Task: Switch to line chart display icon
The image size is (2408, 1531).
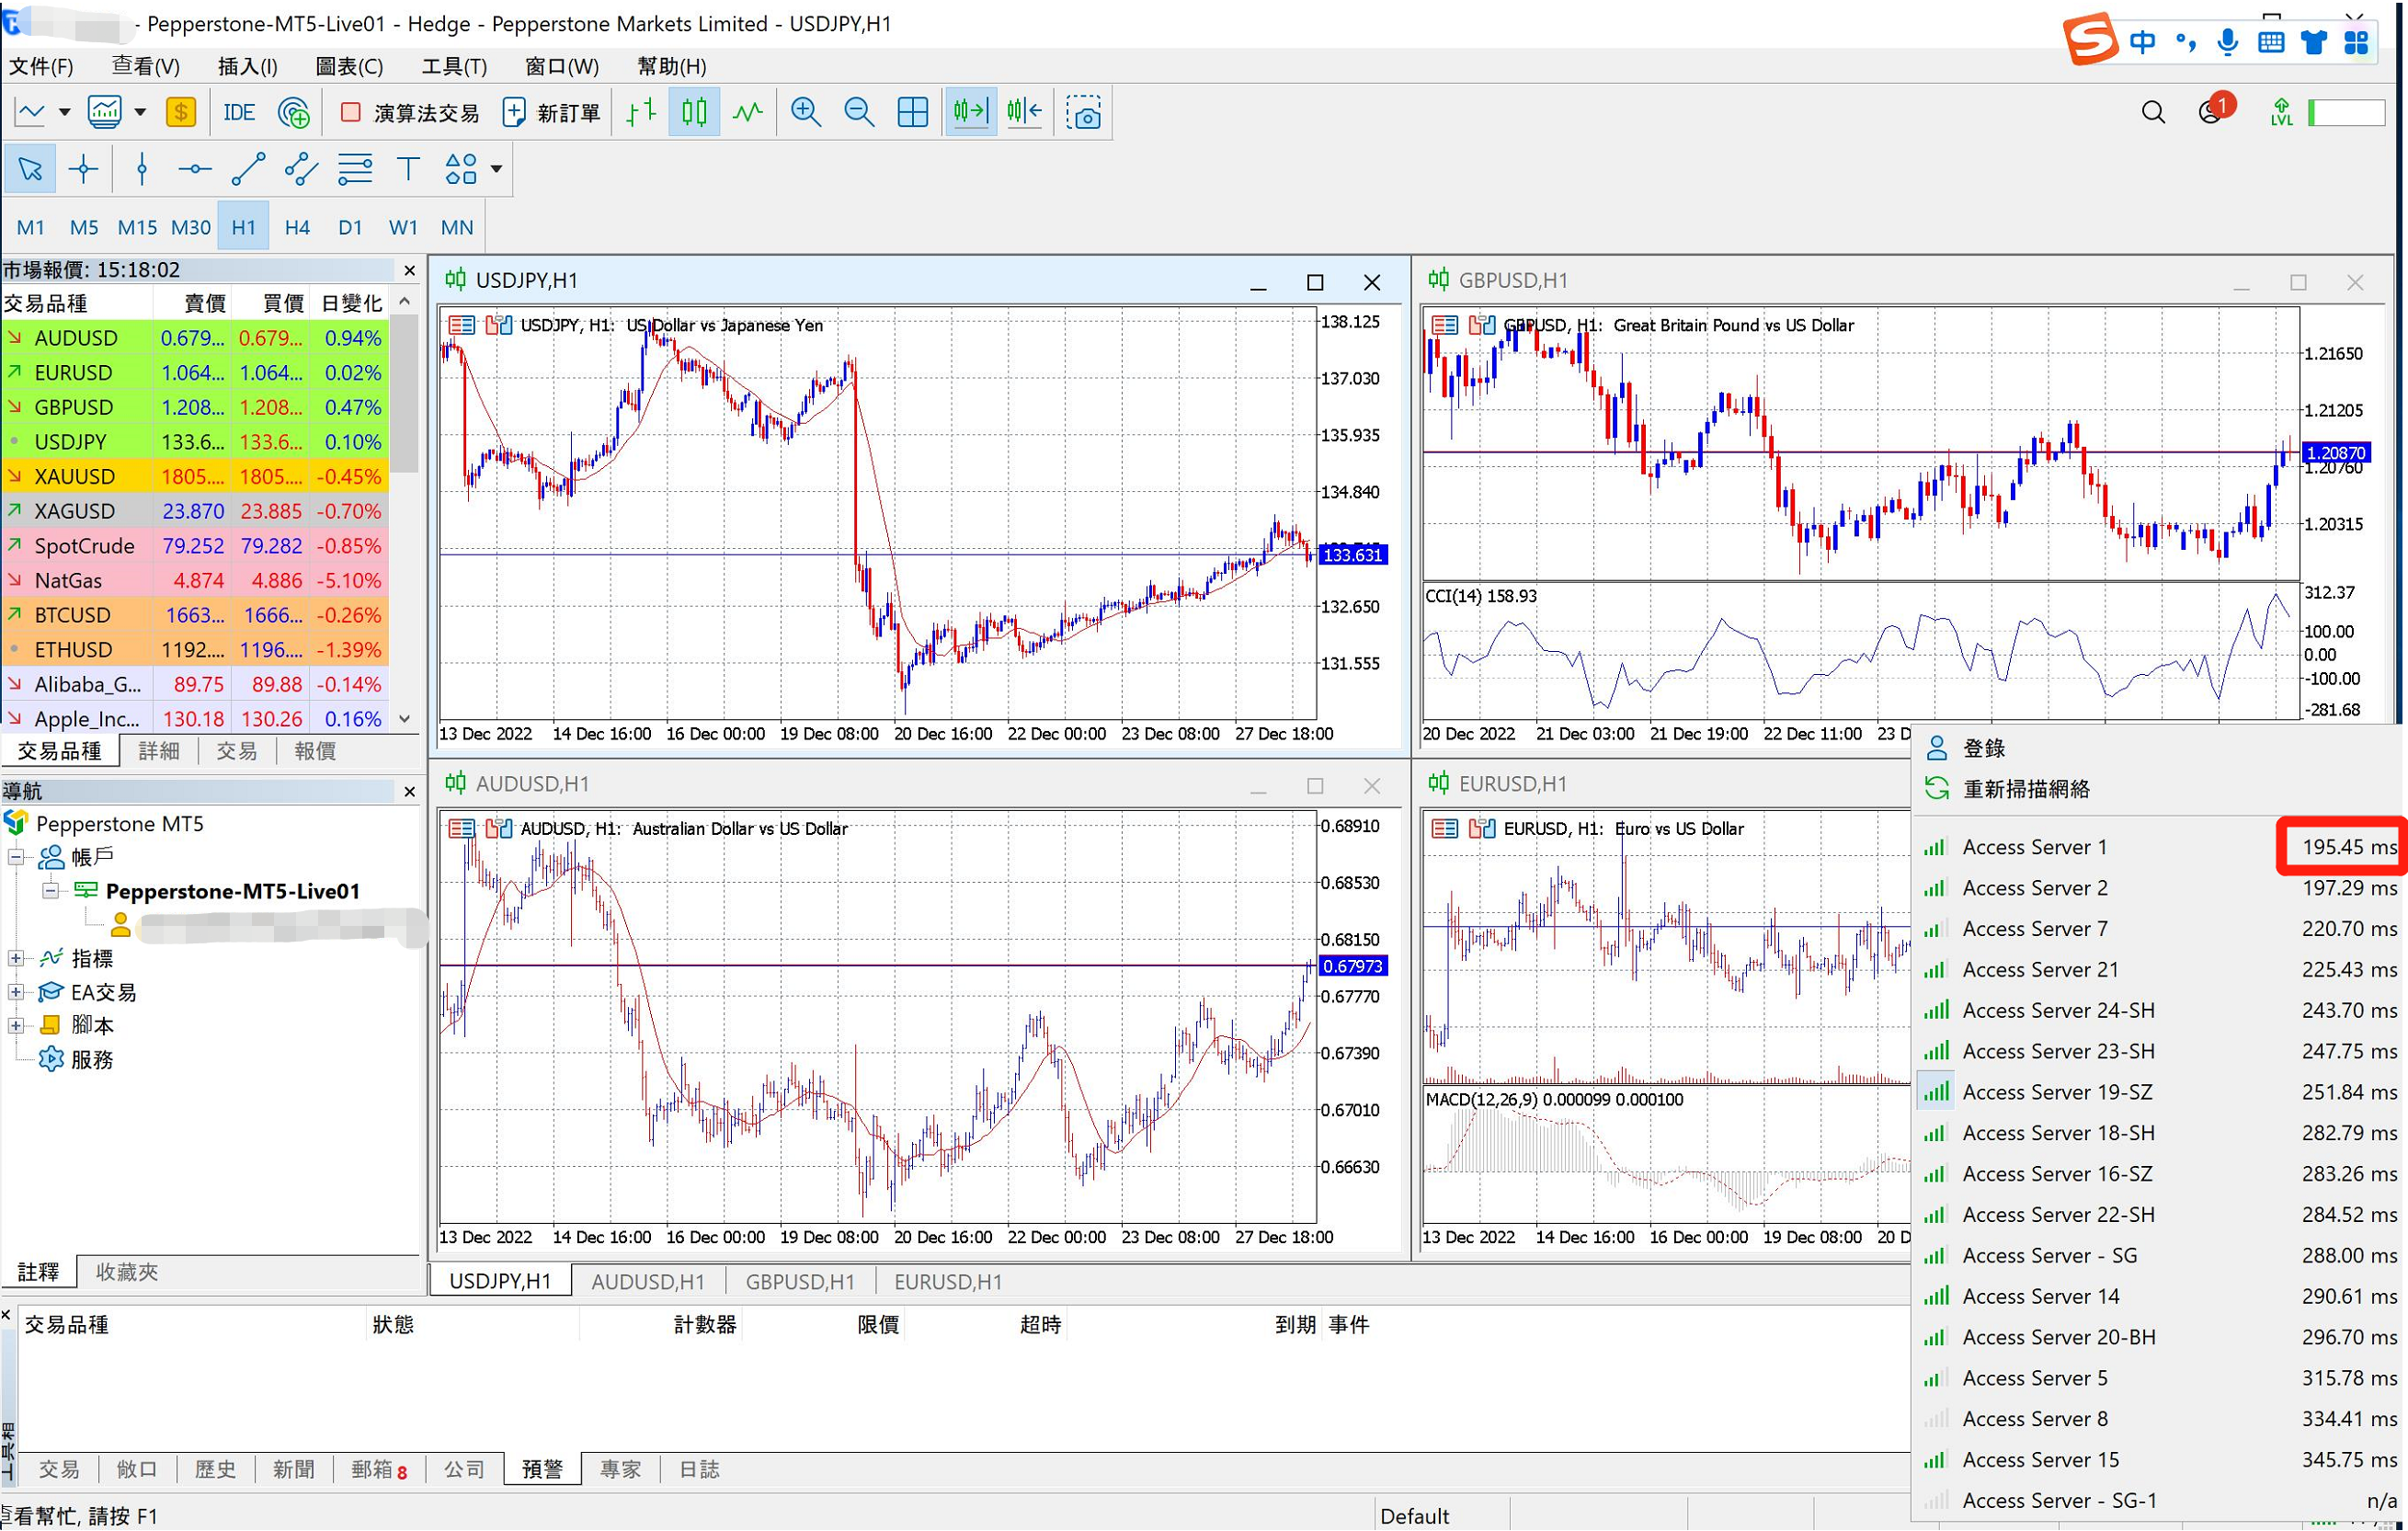Action: click(x=748, y=112)
